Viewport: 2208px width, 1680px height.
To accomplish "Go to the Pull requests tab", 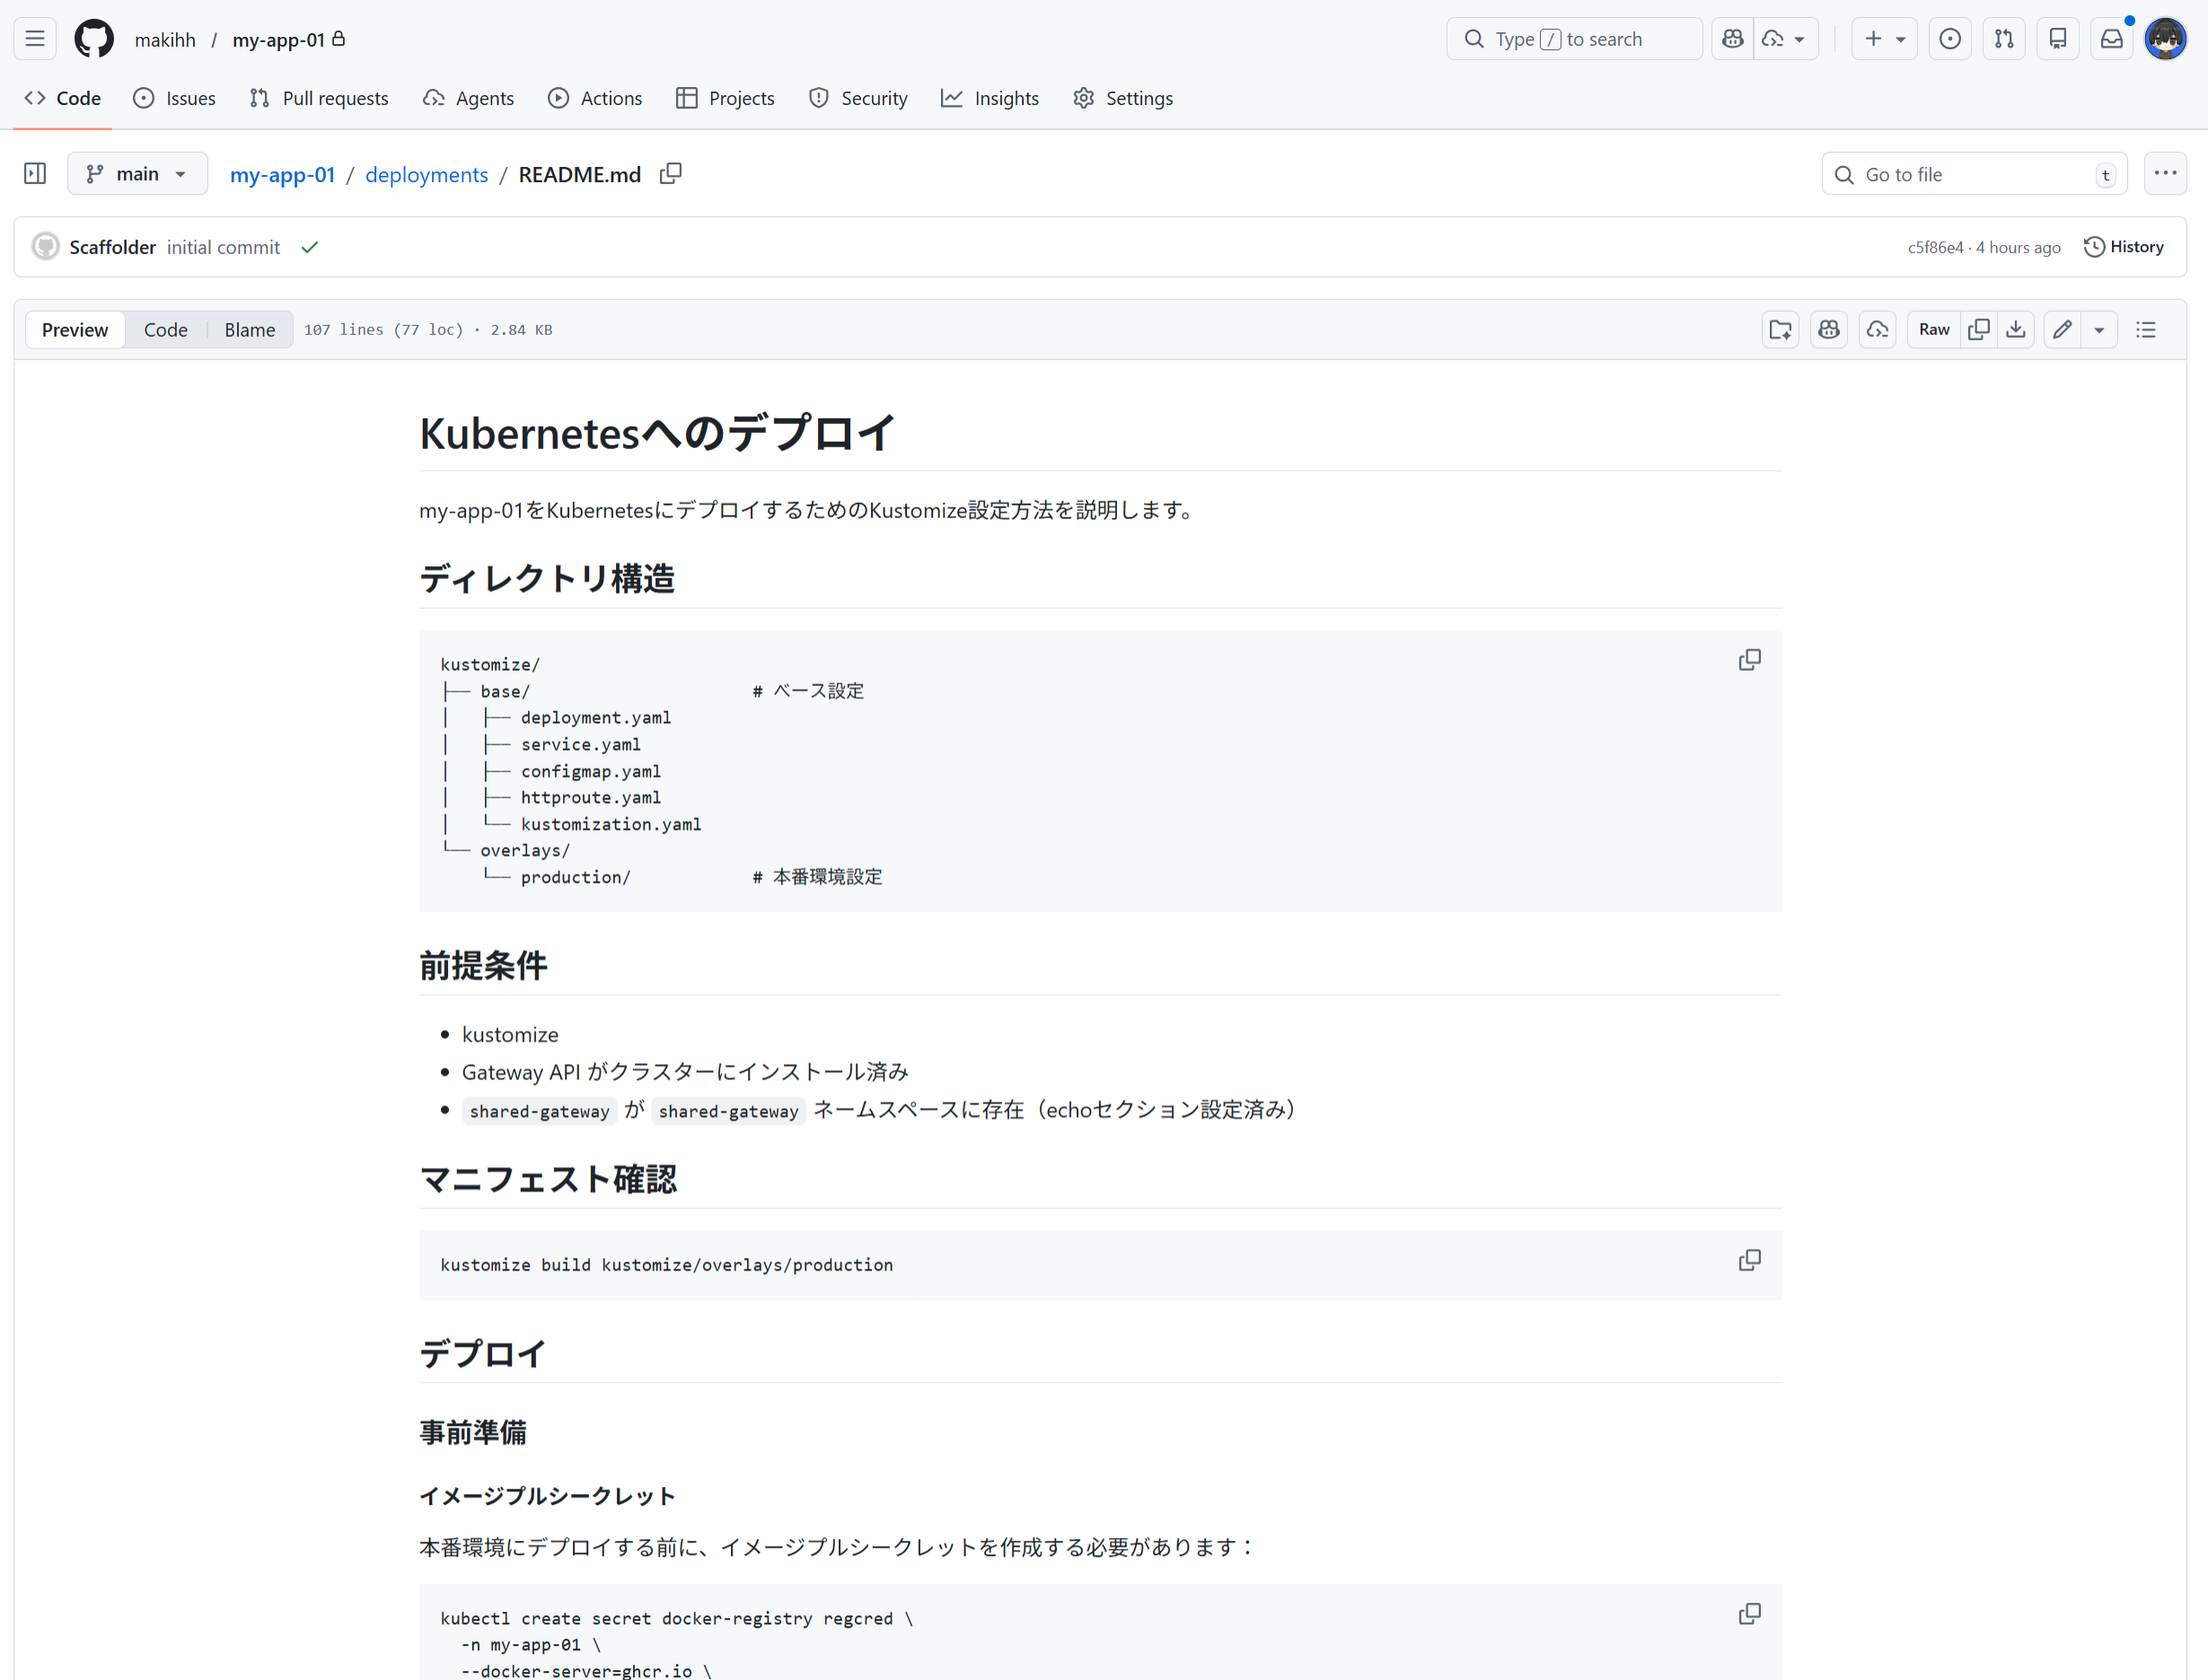I will [319, 98].
